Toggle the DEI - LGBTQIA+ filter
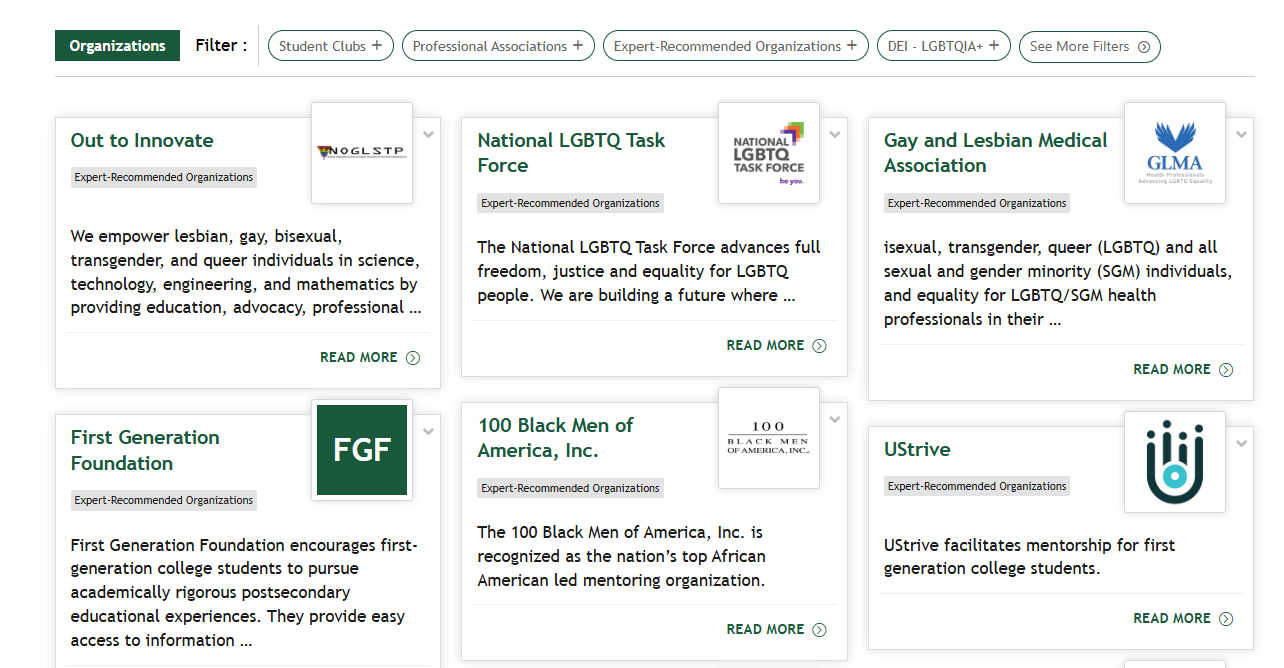1284x668 pixels. (x=942, y=46)
